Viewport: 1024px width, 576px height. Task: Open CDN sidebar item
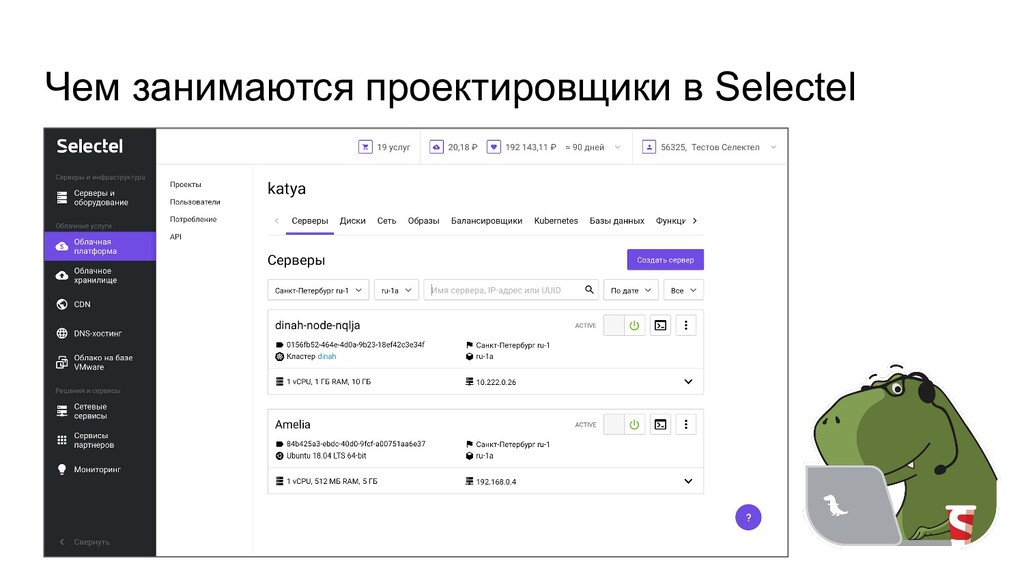click(x=100, y=304)
